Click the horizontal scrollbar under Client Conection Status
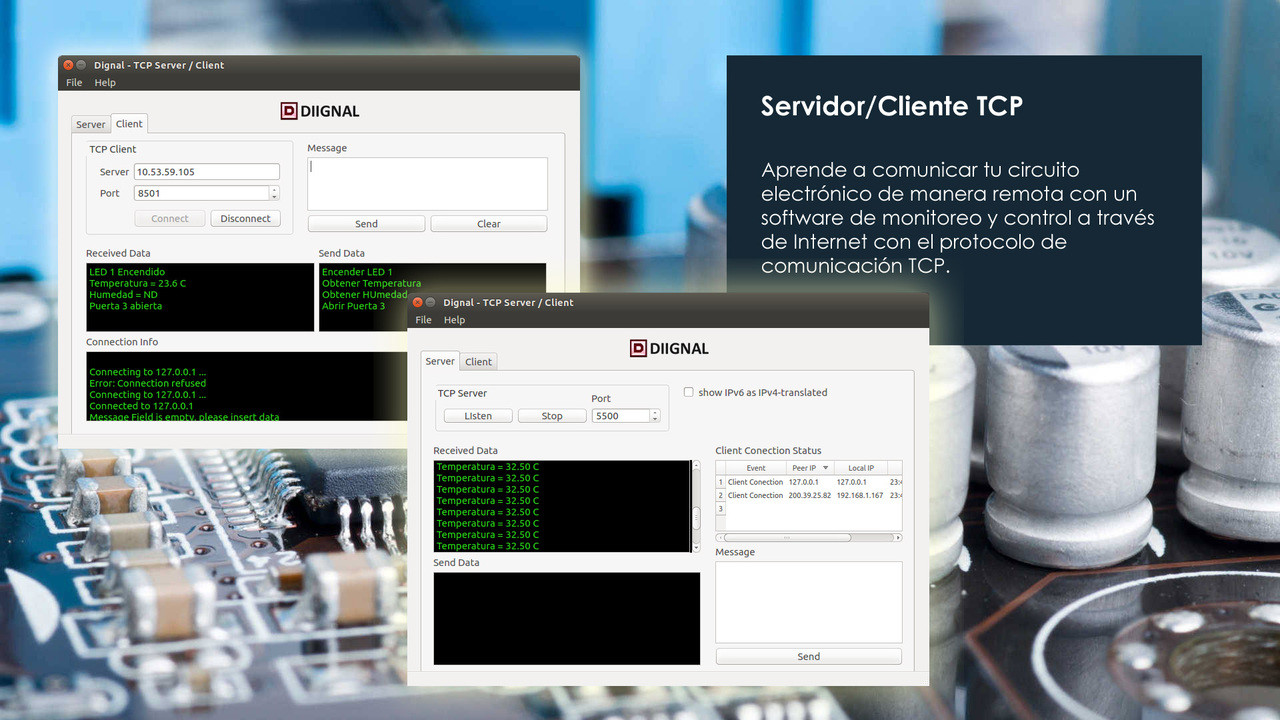The height and width of the screenshot is (720, 1280). click(787, 537)
